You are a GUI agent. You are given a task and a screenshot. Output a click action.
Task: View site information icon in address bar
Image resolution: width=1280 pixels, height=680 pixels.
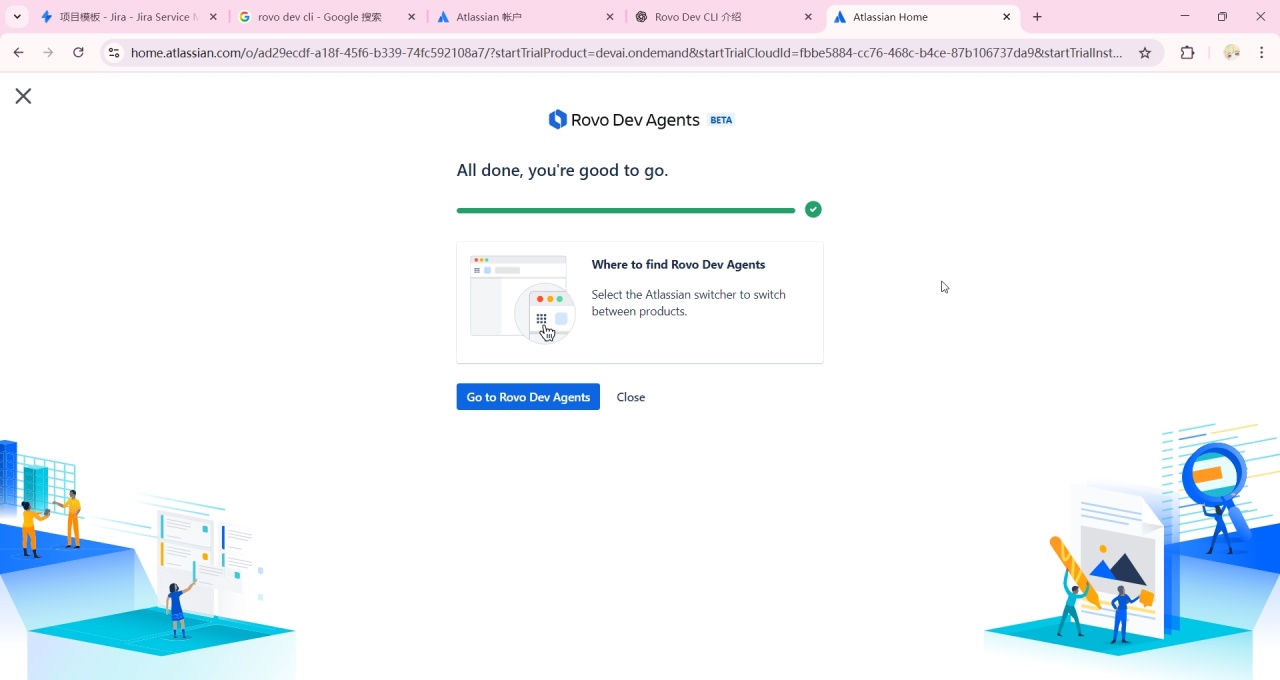pyautogui.click(x=114, y=53)
